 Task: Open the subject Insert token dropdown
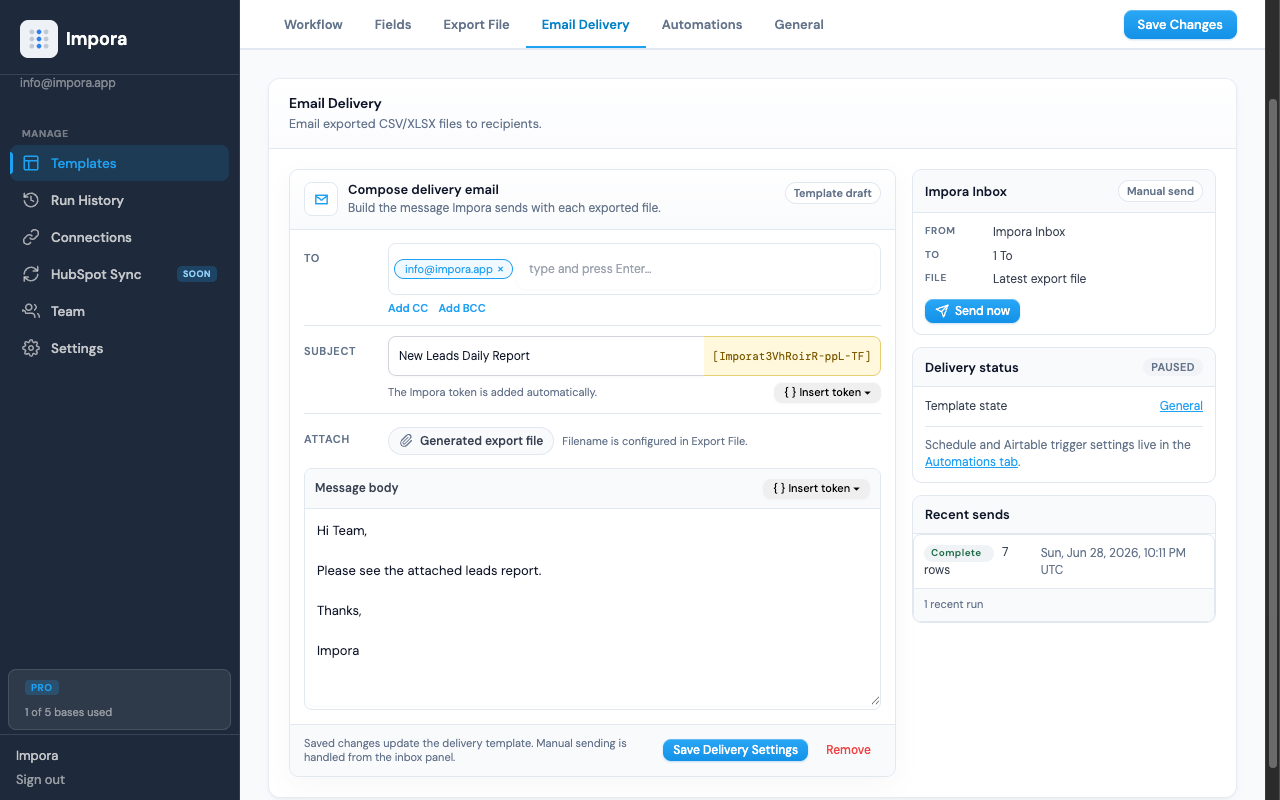click(827, 392)
